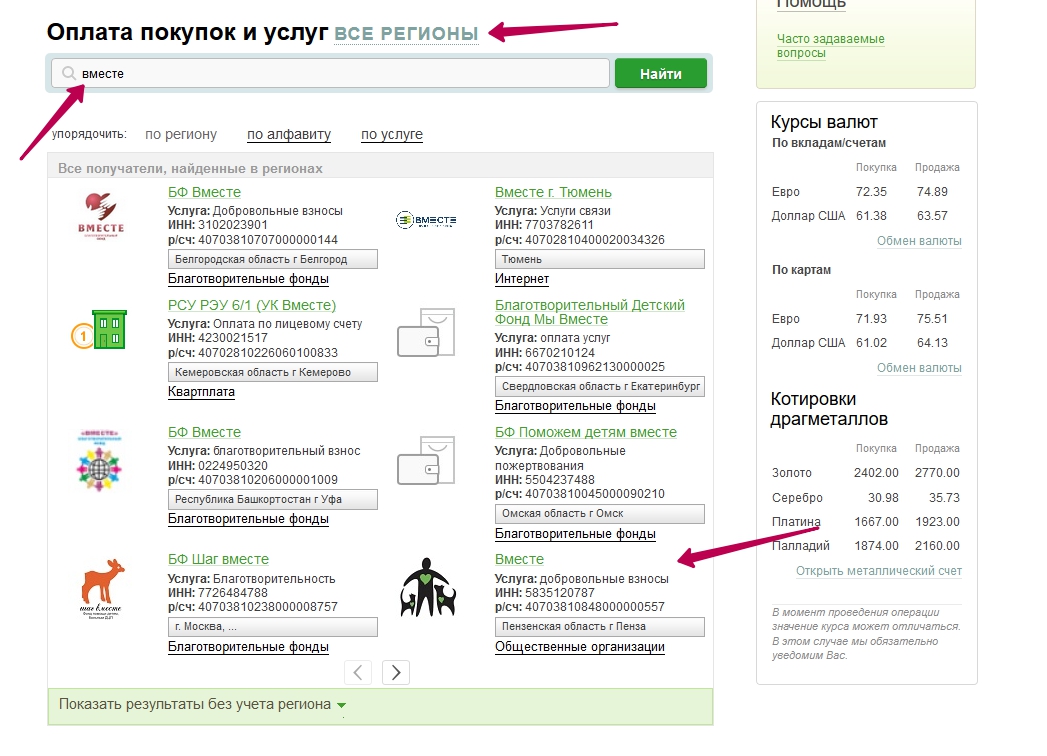Expand Показать результаты без учета региона

point(202,704)
